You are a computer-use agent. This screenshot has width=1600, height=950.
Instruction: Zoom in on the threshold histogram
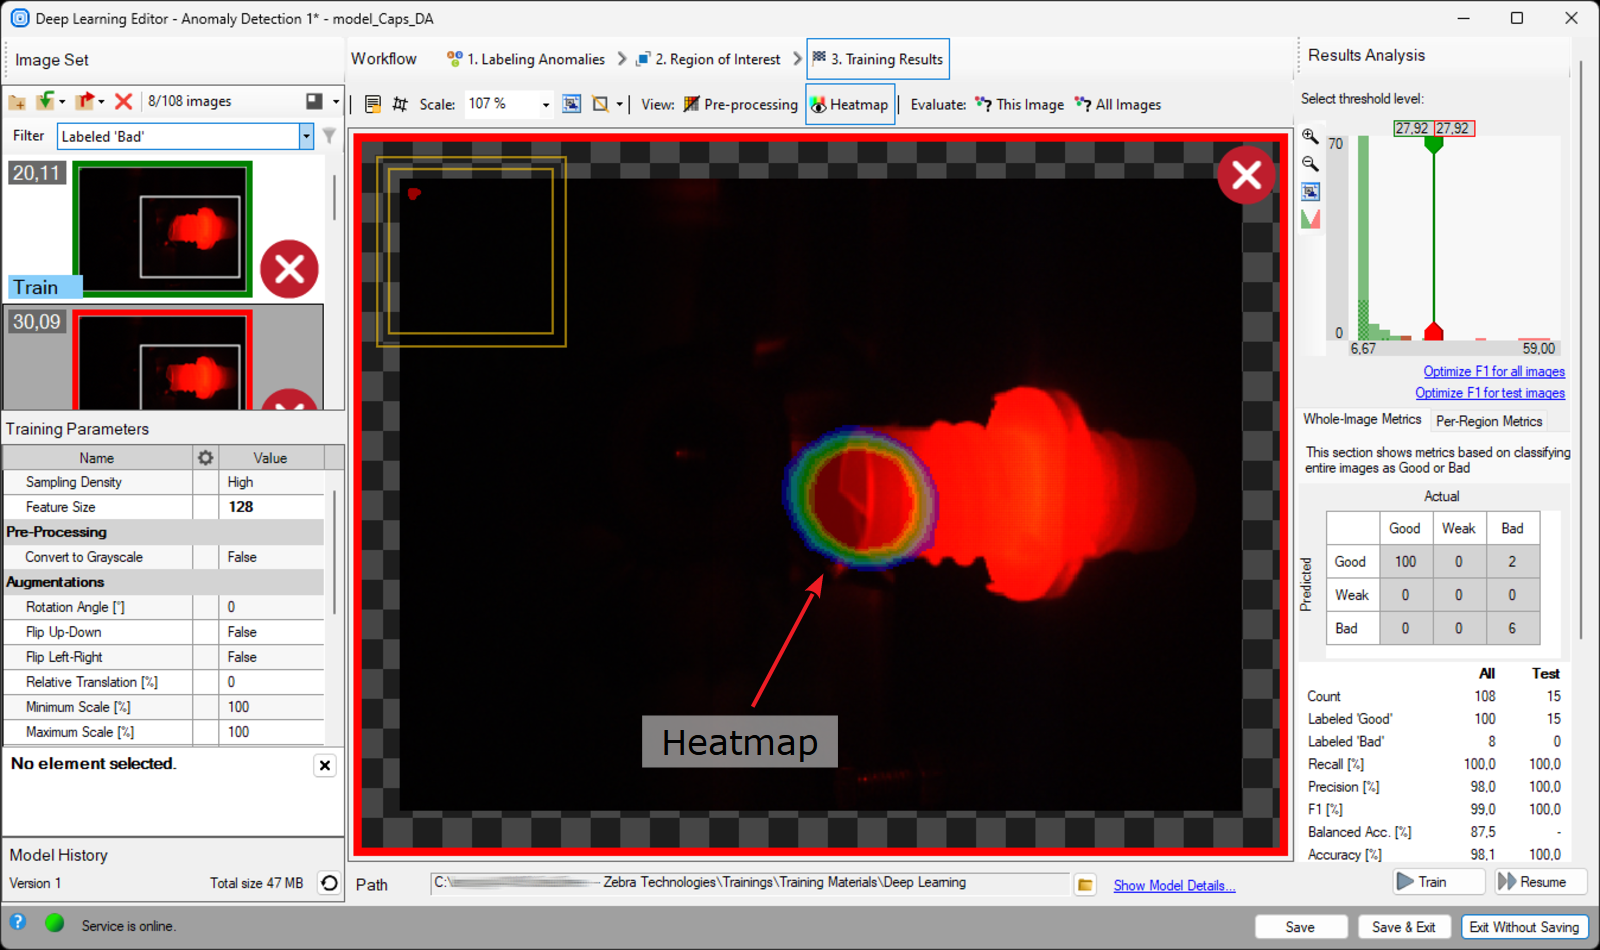tap(1310, 137)
